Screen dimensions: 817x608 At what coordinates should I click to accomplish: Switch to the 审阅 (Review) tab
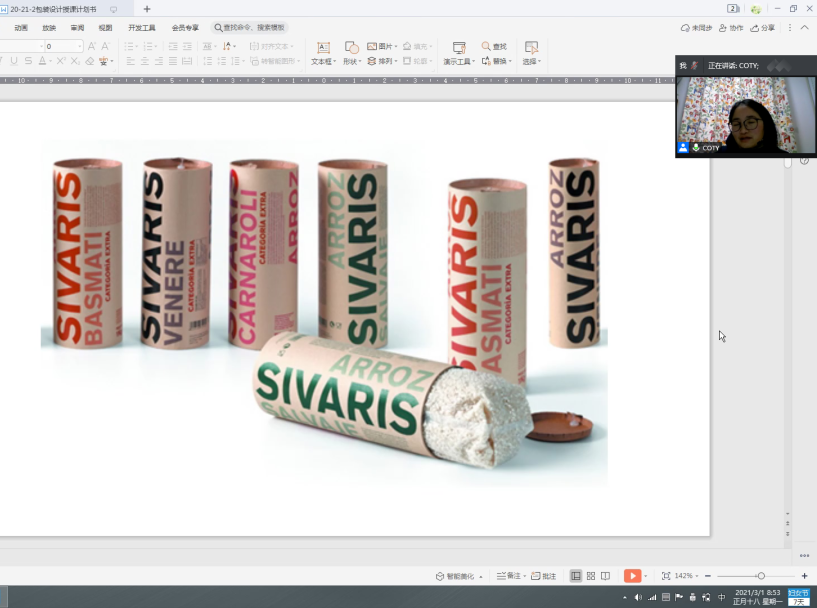[x=77, y=28]
